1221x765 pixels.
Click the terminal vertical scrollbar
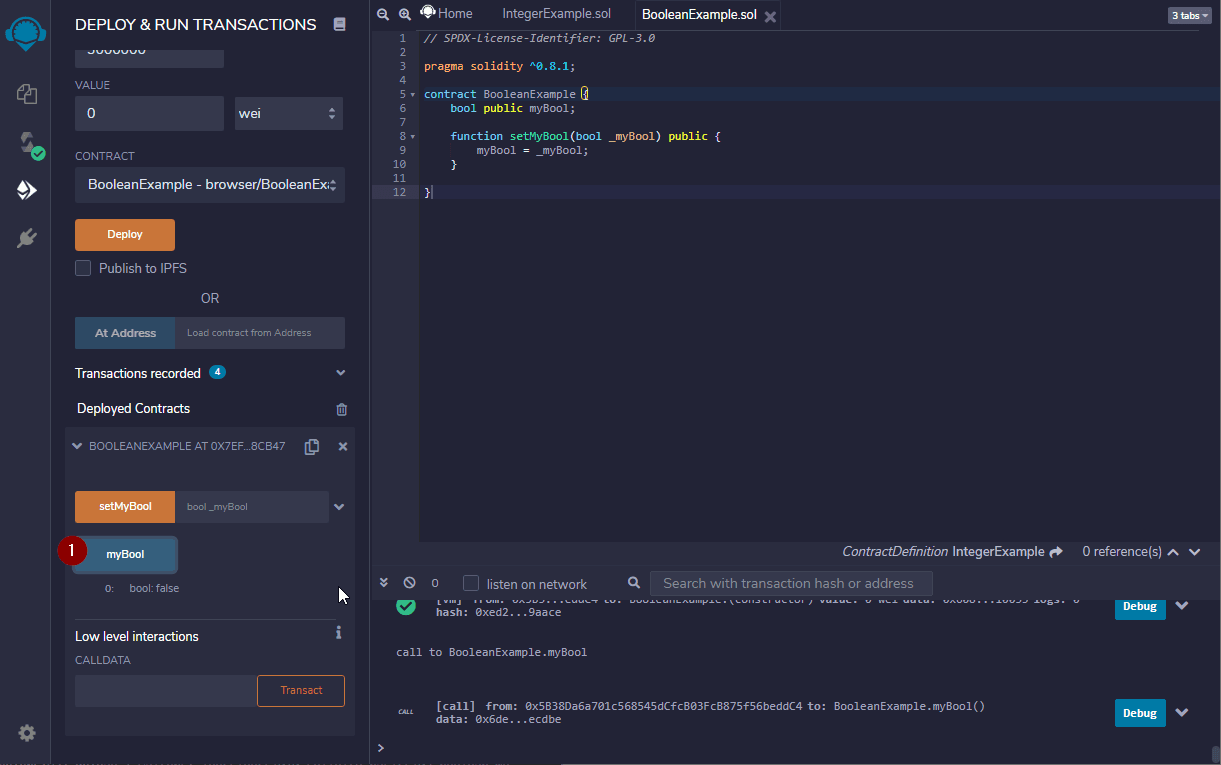[x=1215, y=754]
